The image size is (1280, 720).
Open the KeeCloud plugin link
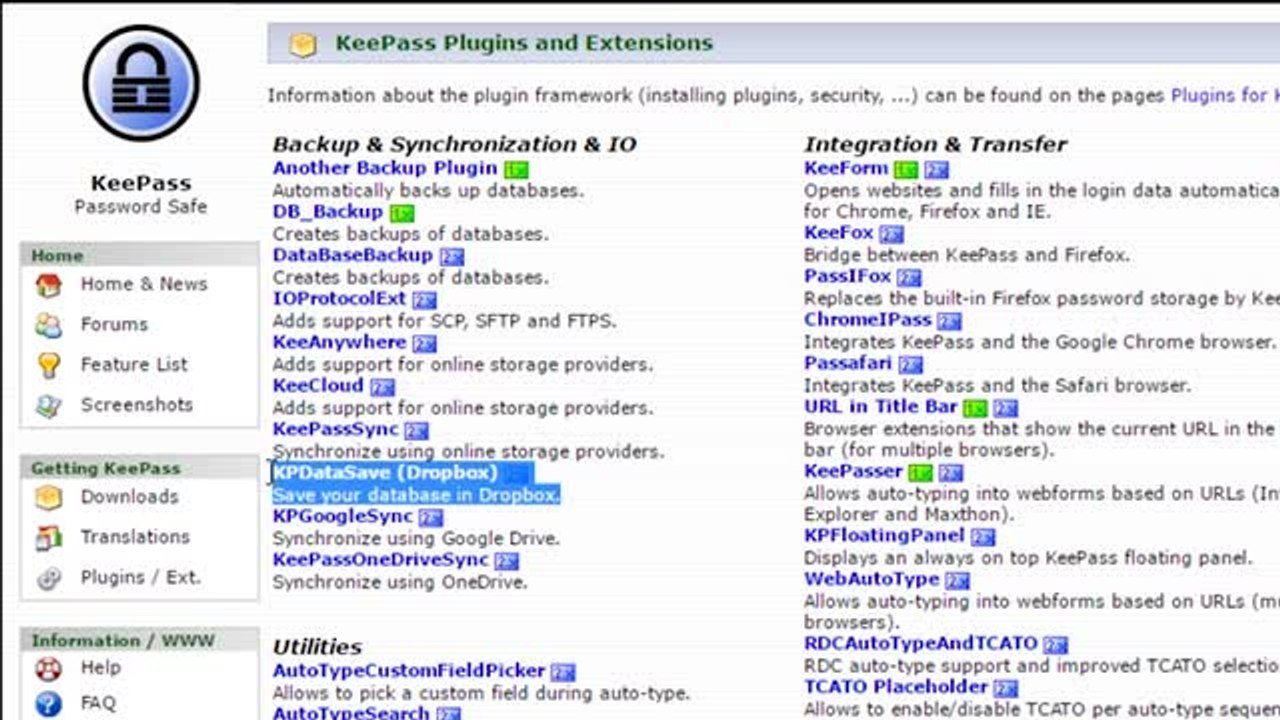pos(318,385)
